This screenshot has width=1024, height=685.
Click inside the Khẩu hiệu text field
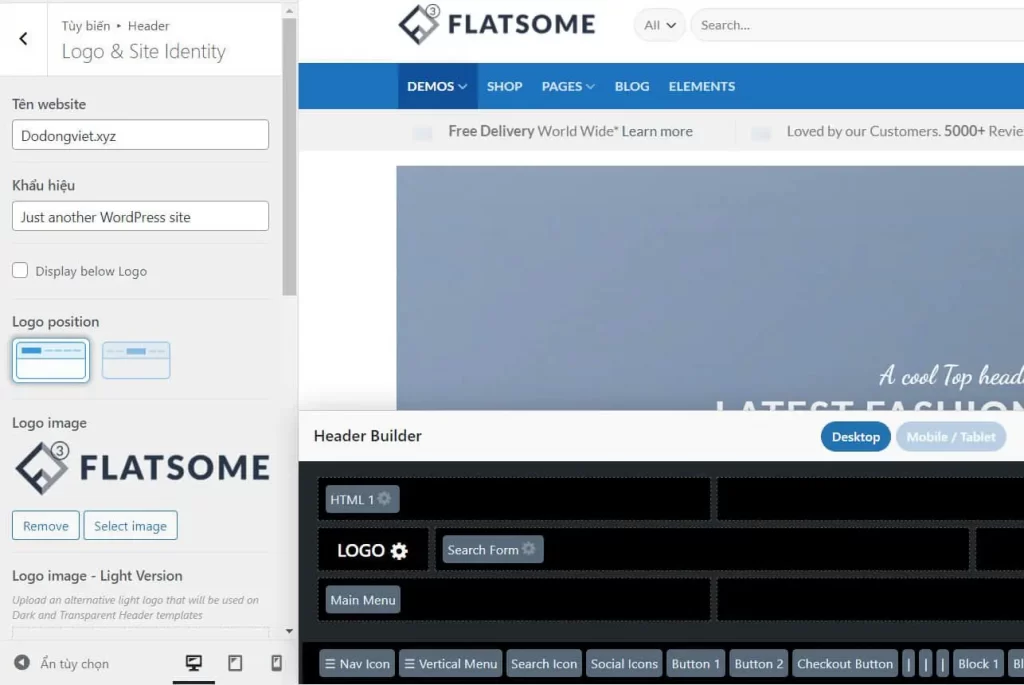(140, 216)
